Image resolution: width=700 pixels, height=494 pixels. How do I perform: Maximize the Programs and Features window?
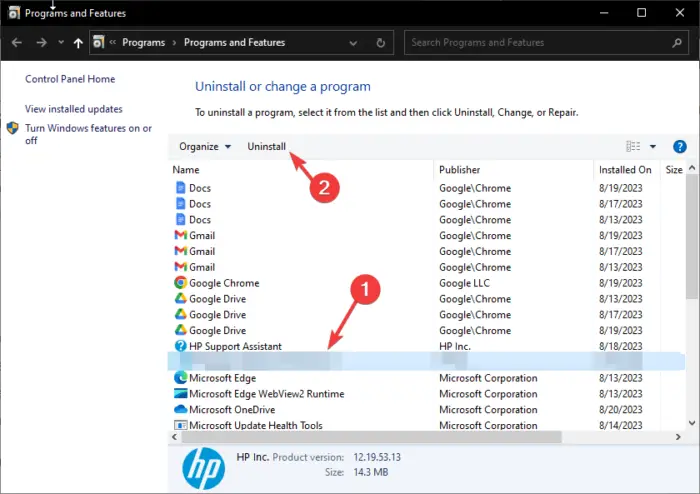(642, 12)
